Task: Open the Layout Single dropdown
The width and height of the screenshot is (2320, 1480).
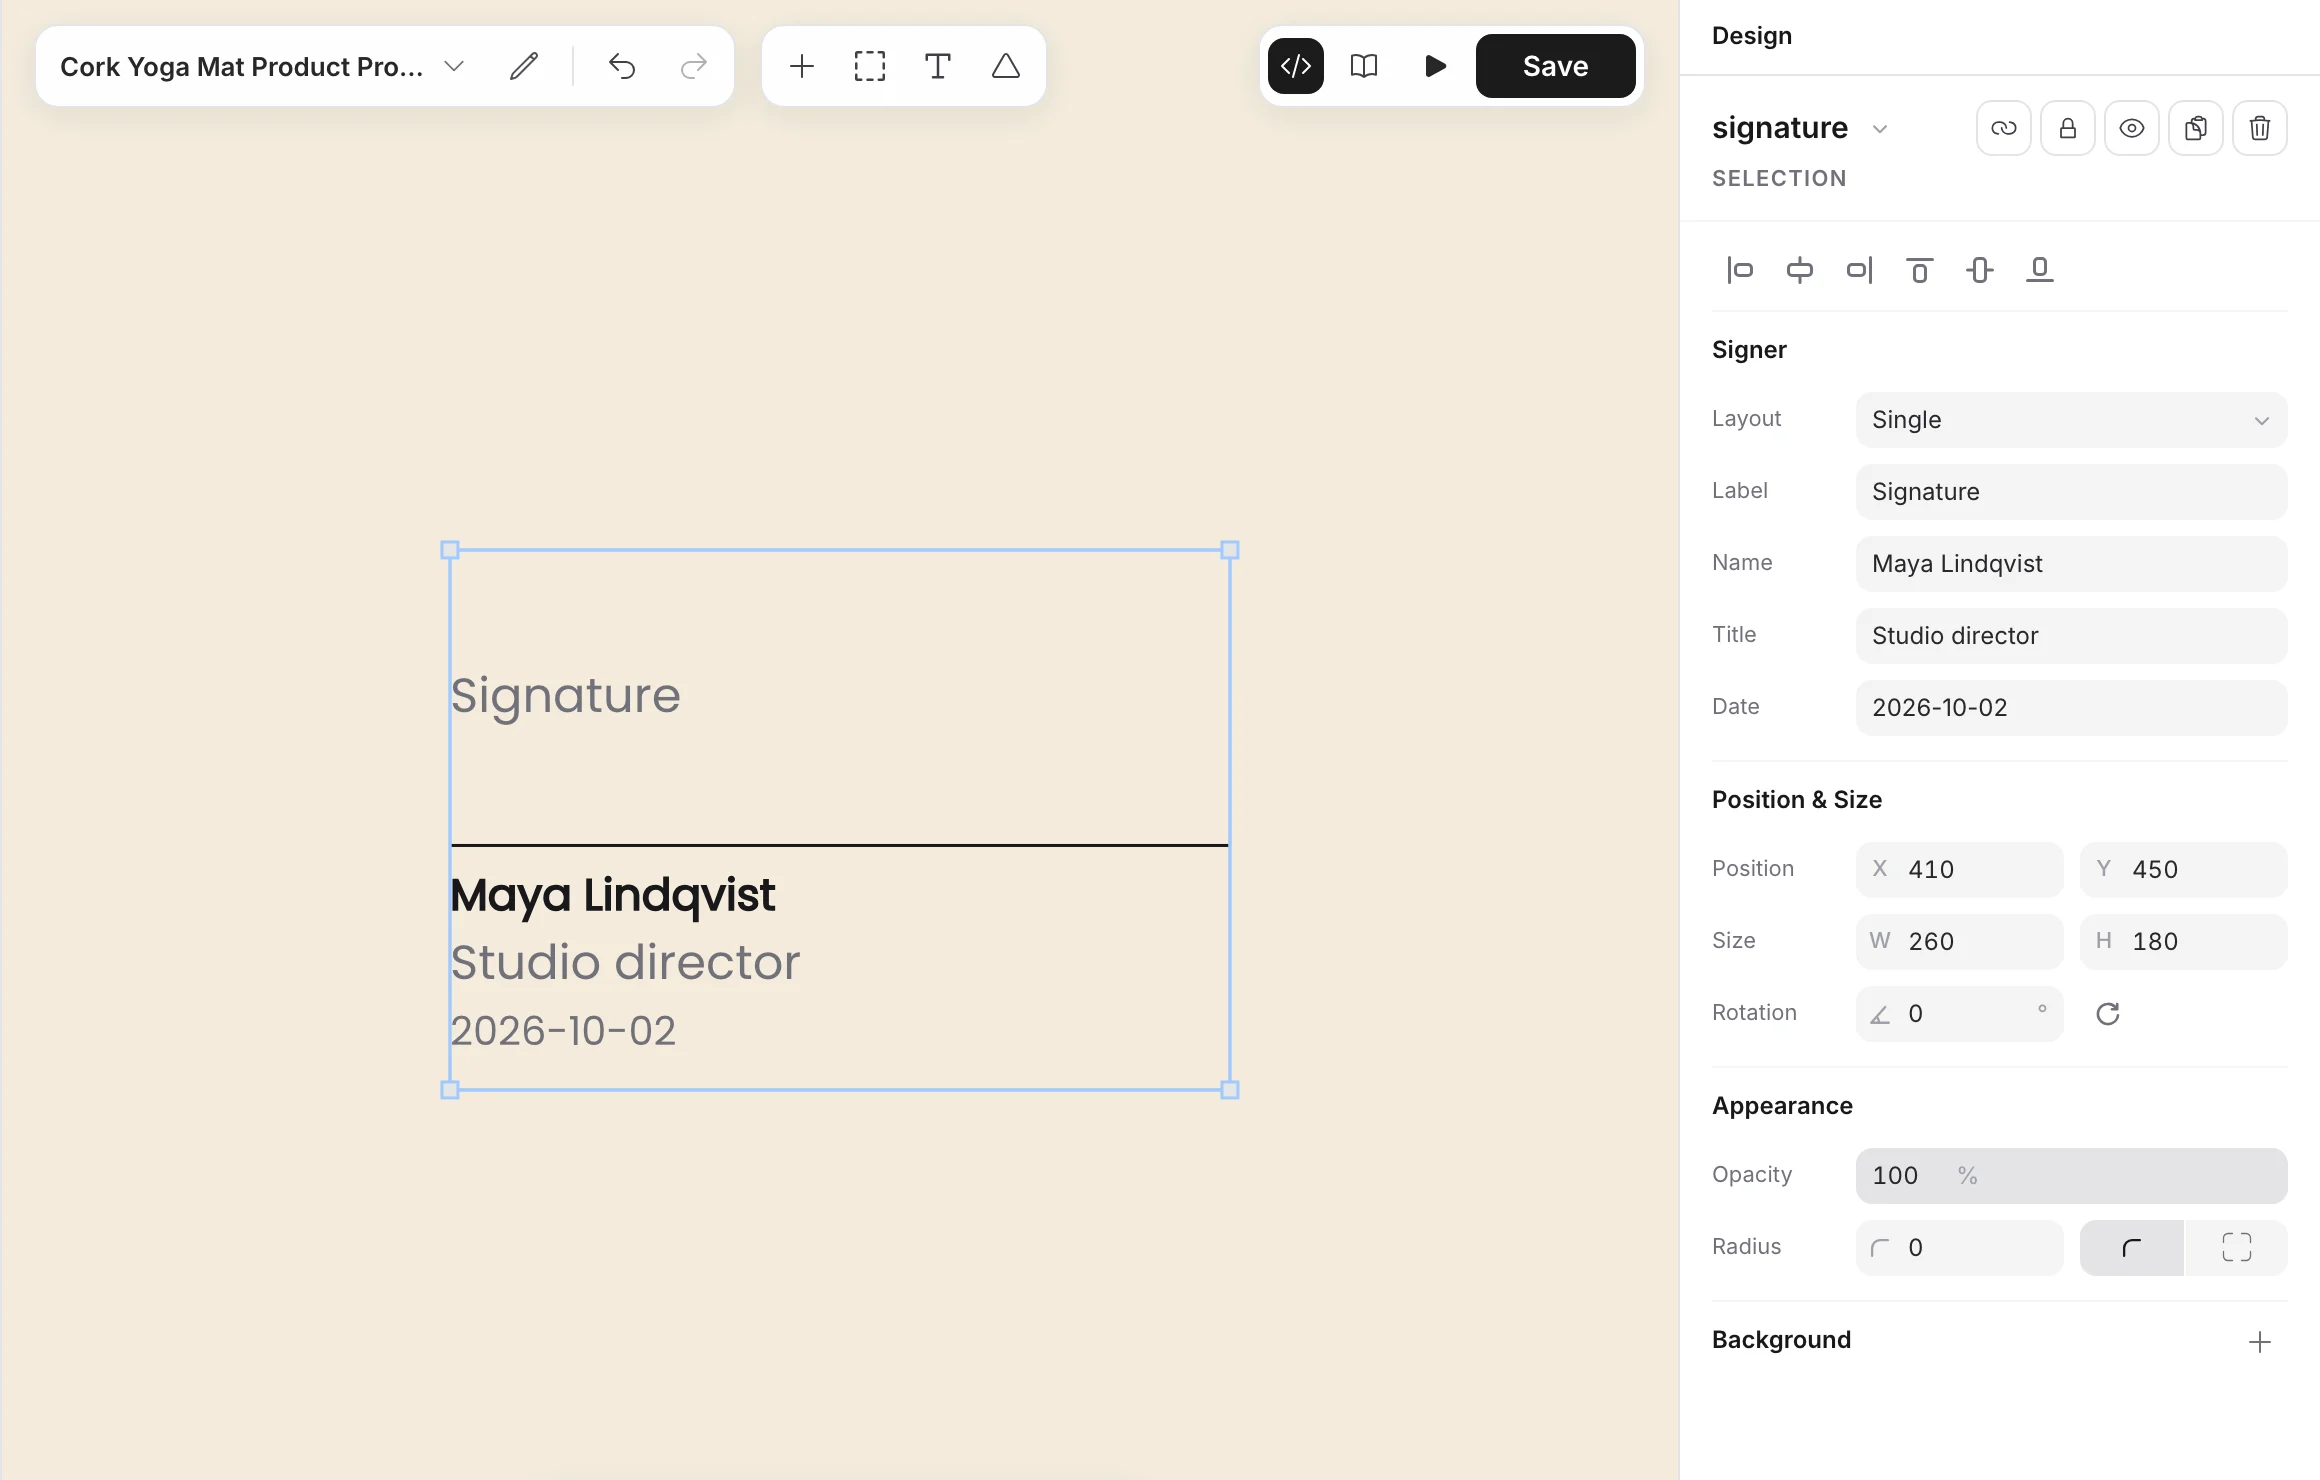Action: pyautogui.click(x=2072, y=420)
